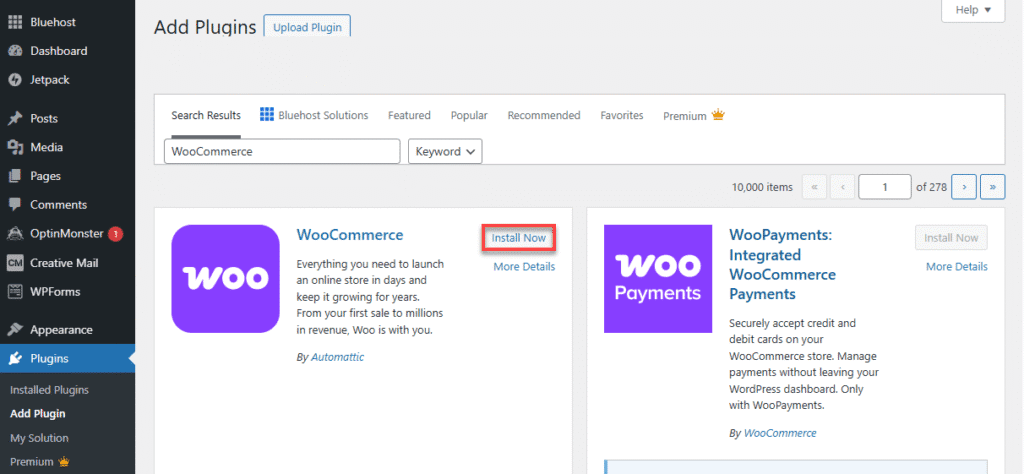
Task: Click the Posts pushpin icon
Action: tap(15, 118)
